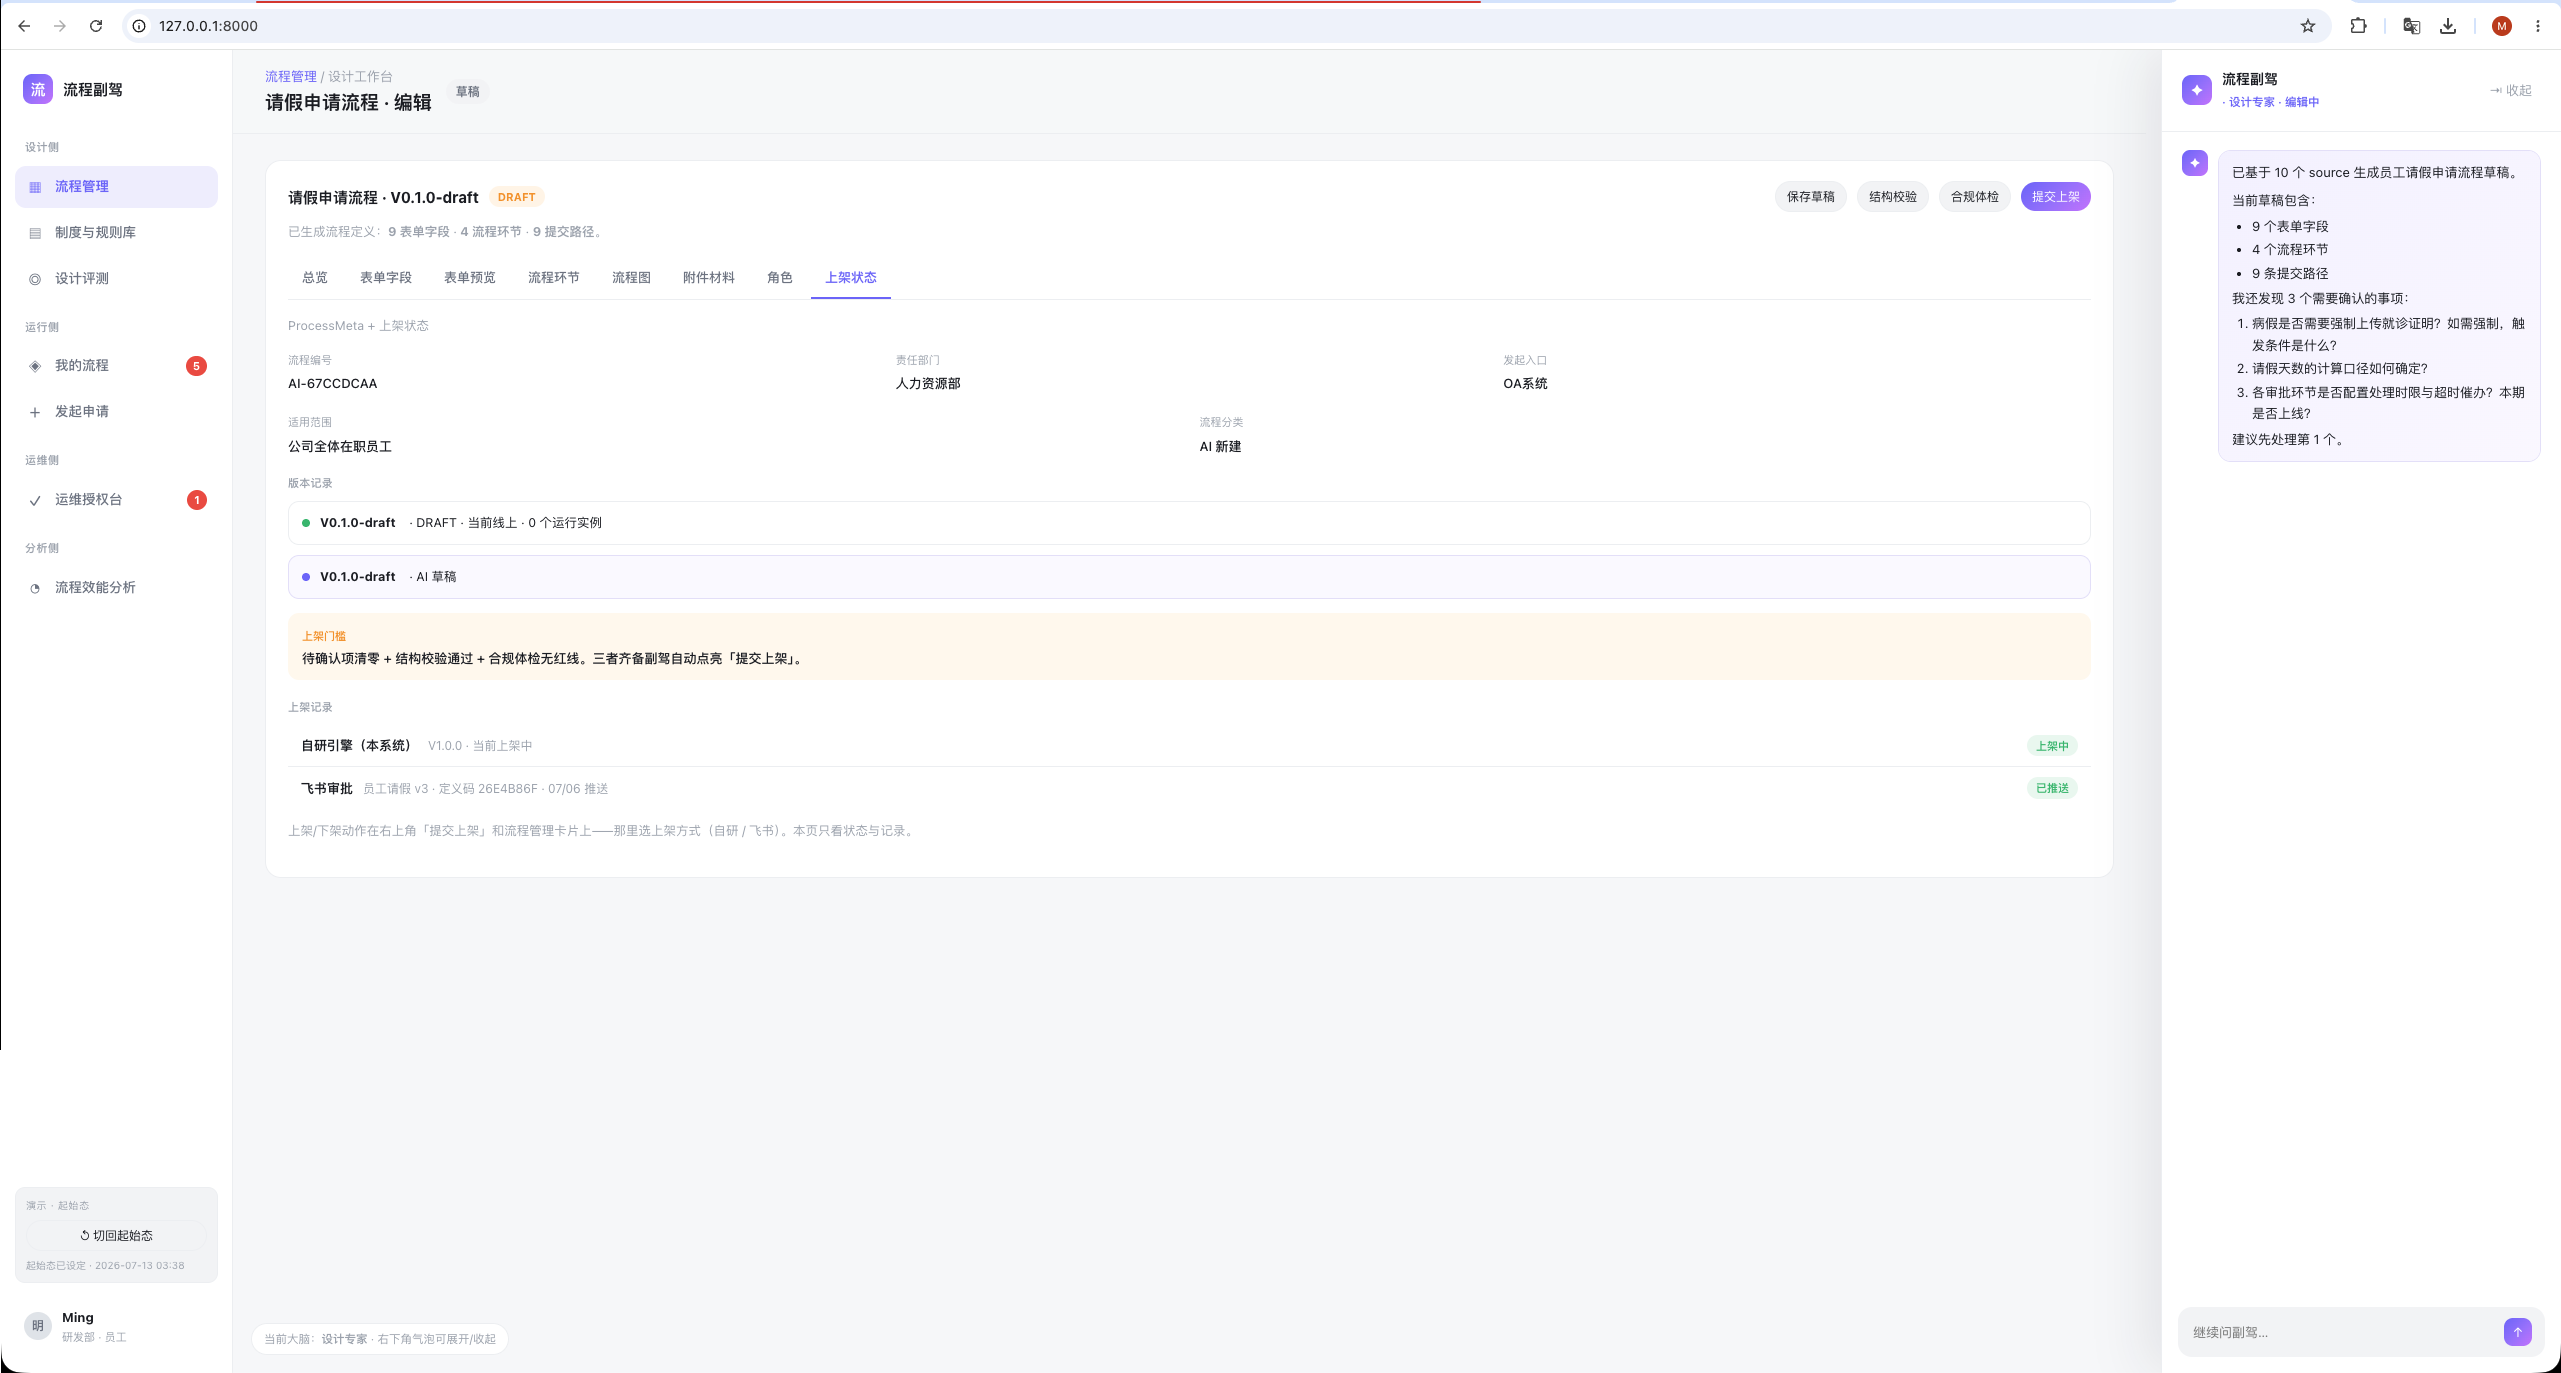Switch to the 表单字段 tab

[x=386, y=278]
